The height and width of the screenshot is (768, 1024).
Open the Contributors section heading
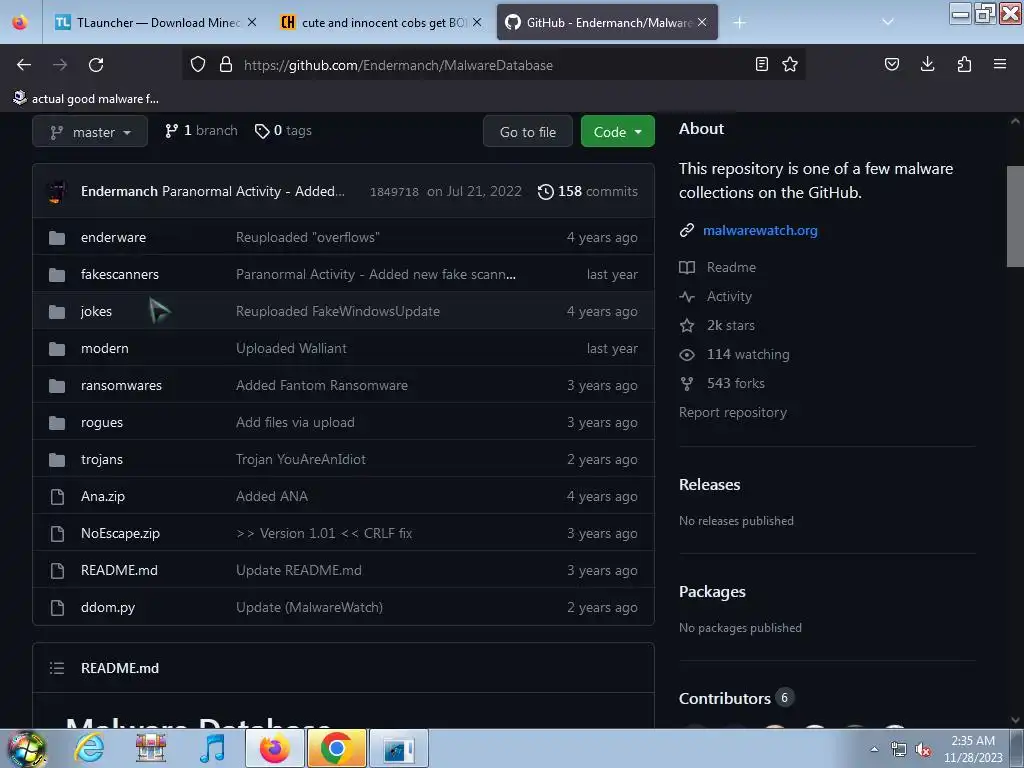(725, 699)
